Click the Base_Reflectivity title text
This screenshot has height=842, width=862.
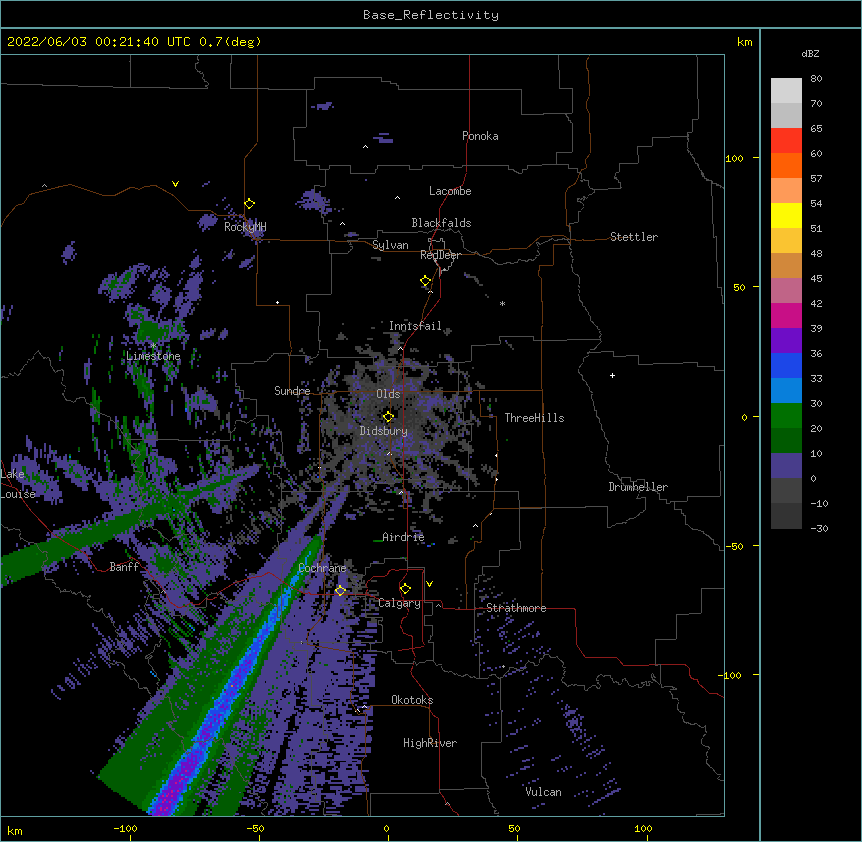coord(431,15)
